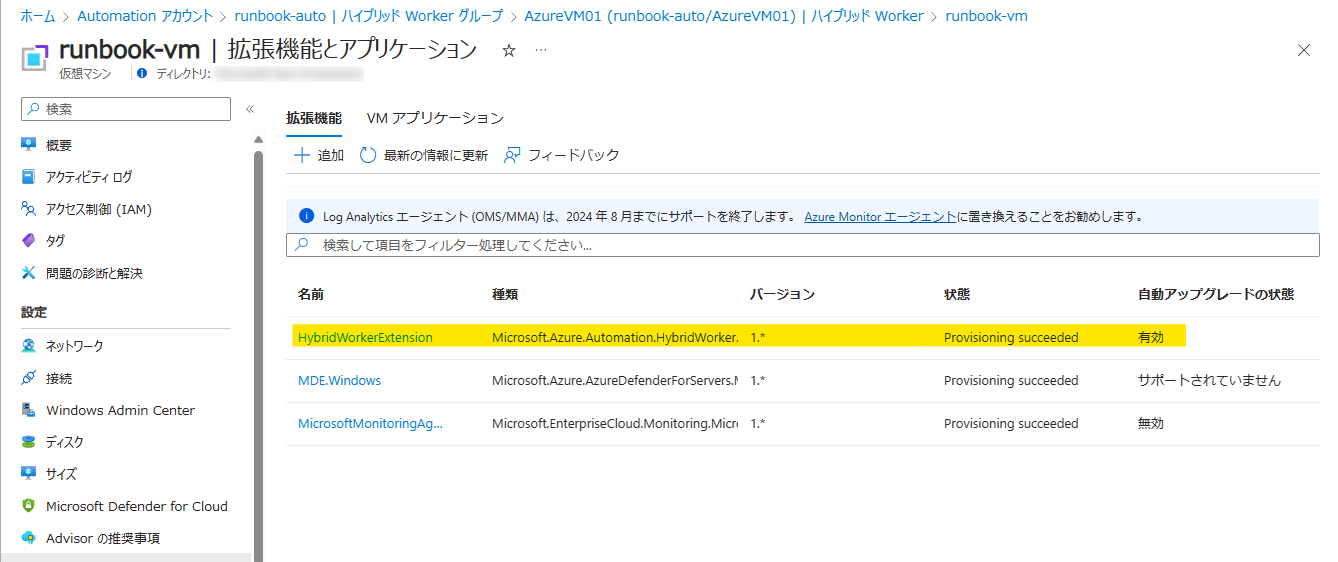Open the MicrosoftMonitoringAg... extension
This screenshot has width=1338, height=562.
(370, 424)
